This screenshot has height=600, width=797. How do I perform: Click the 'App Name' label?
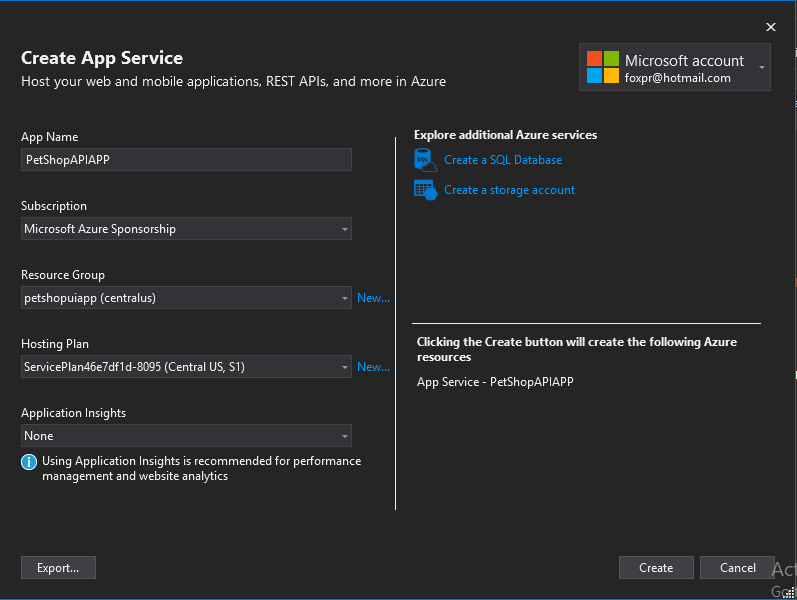(x=49, y=137)
